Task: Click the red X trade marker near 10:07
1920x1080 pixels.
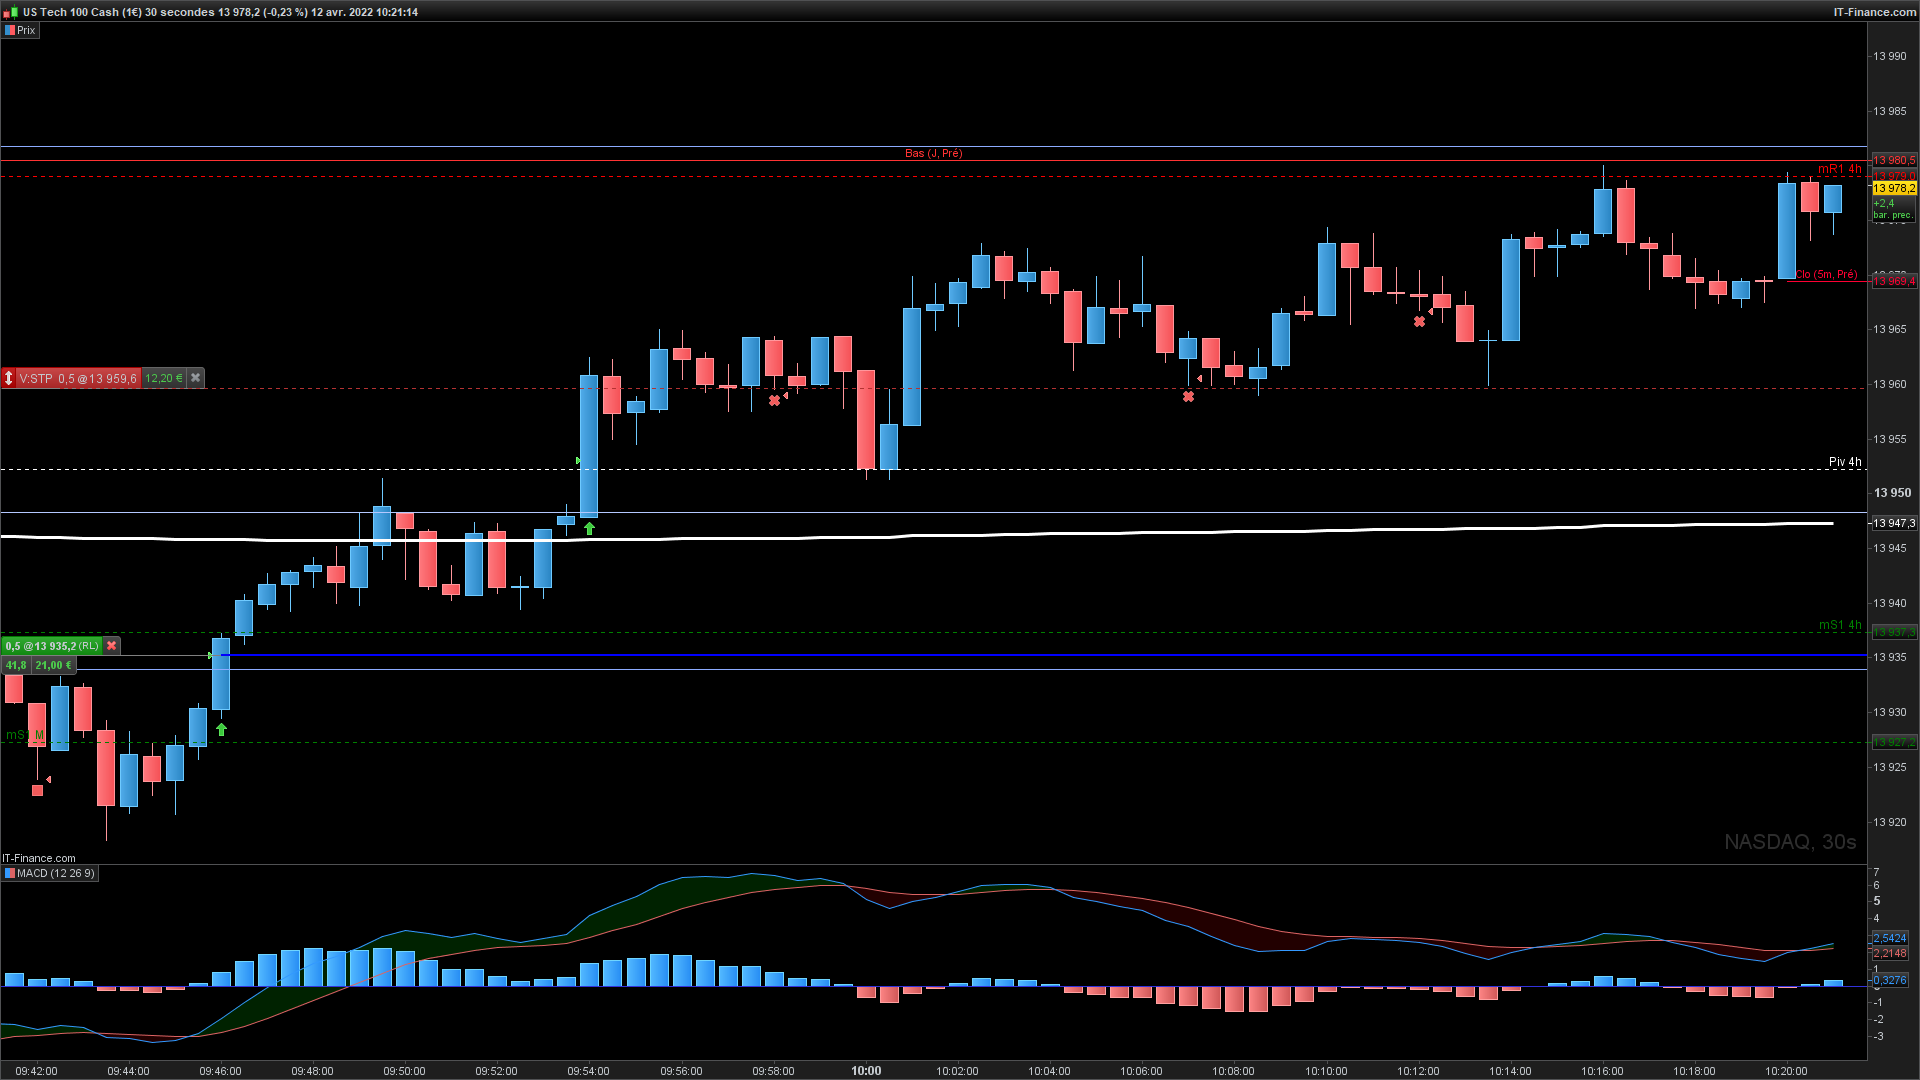Action: pyautogui.click(x=1188, y=397)
